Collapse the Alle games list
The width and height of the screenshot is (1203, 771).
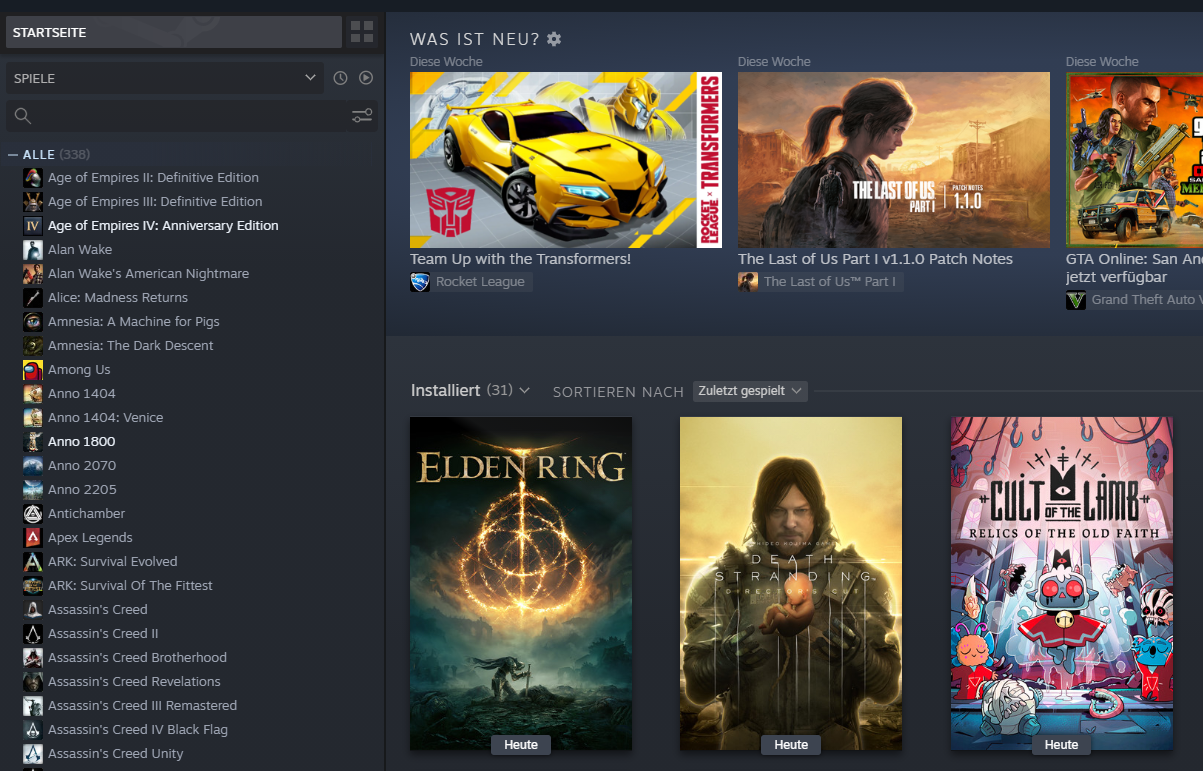coord(13,154)
